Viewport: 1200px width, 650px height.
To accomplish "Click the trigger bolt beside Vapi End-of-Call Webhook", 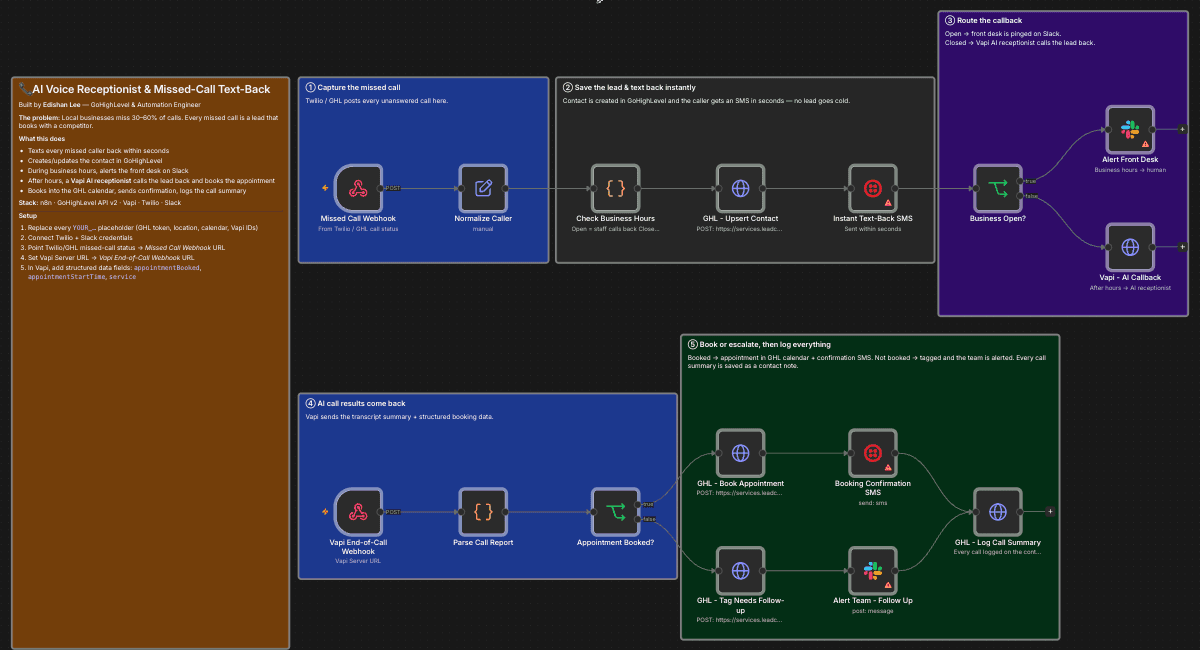I will click(x=324, y=512).
